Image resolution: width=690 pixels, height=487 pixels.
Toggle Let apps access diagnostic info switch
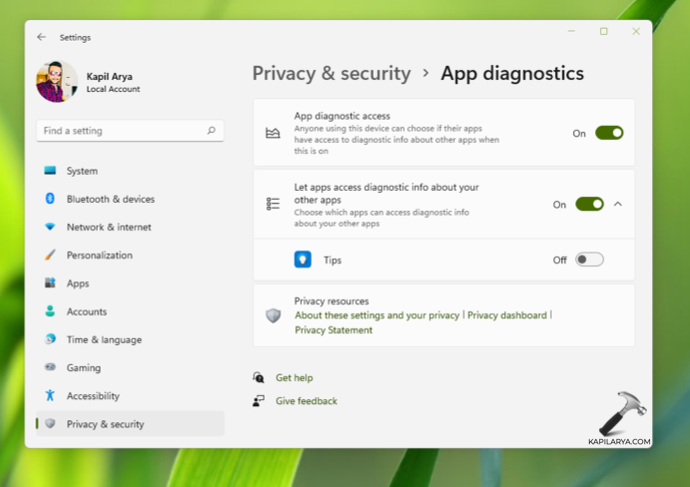click(589, 204)
